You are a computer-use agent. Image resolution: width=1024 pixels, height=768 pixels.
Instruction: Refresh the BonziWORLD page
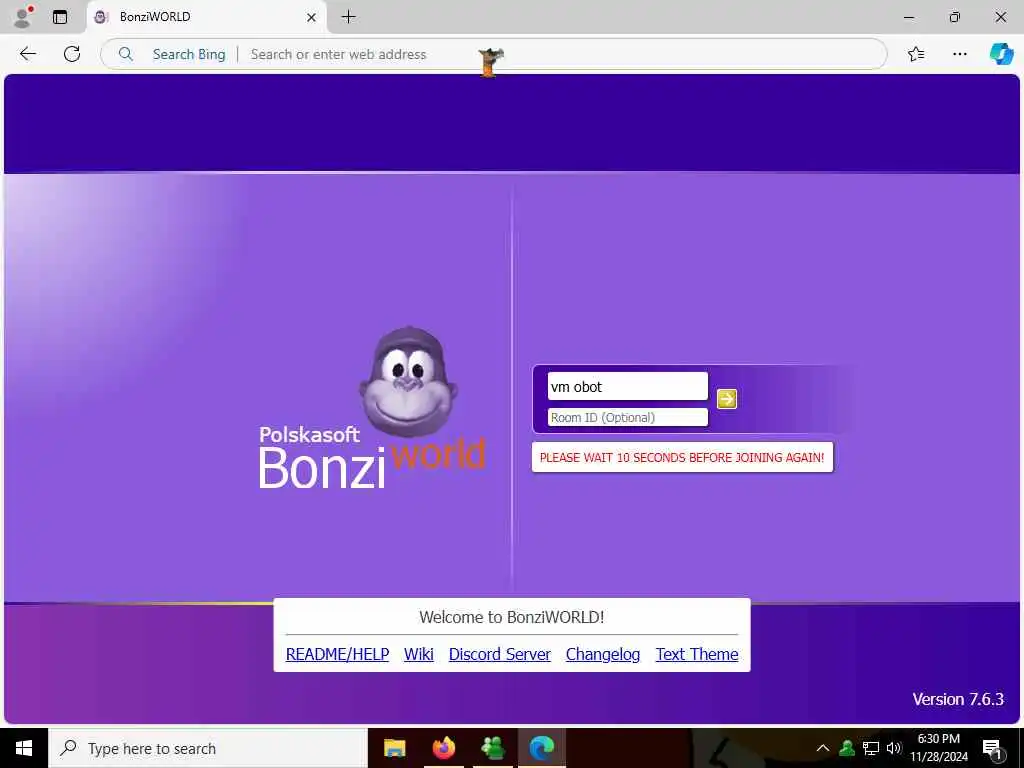pyautogui.click(x=72, y=54)
